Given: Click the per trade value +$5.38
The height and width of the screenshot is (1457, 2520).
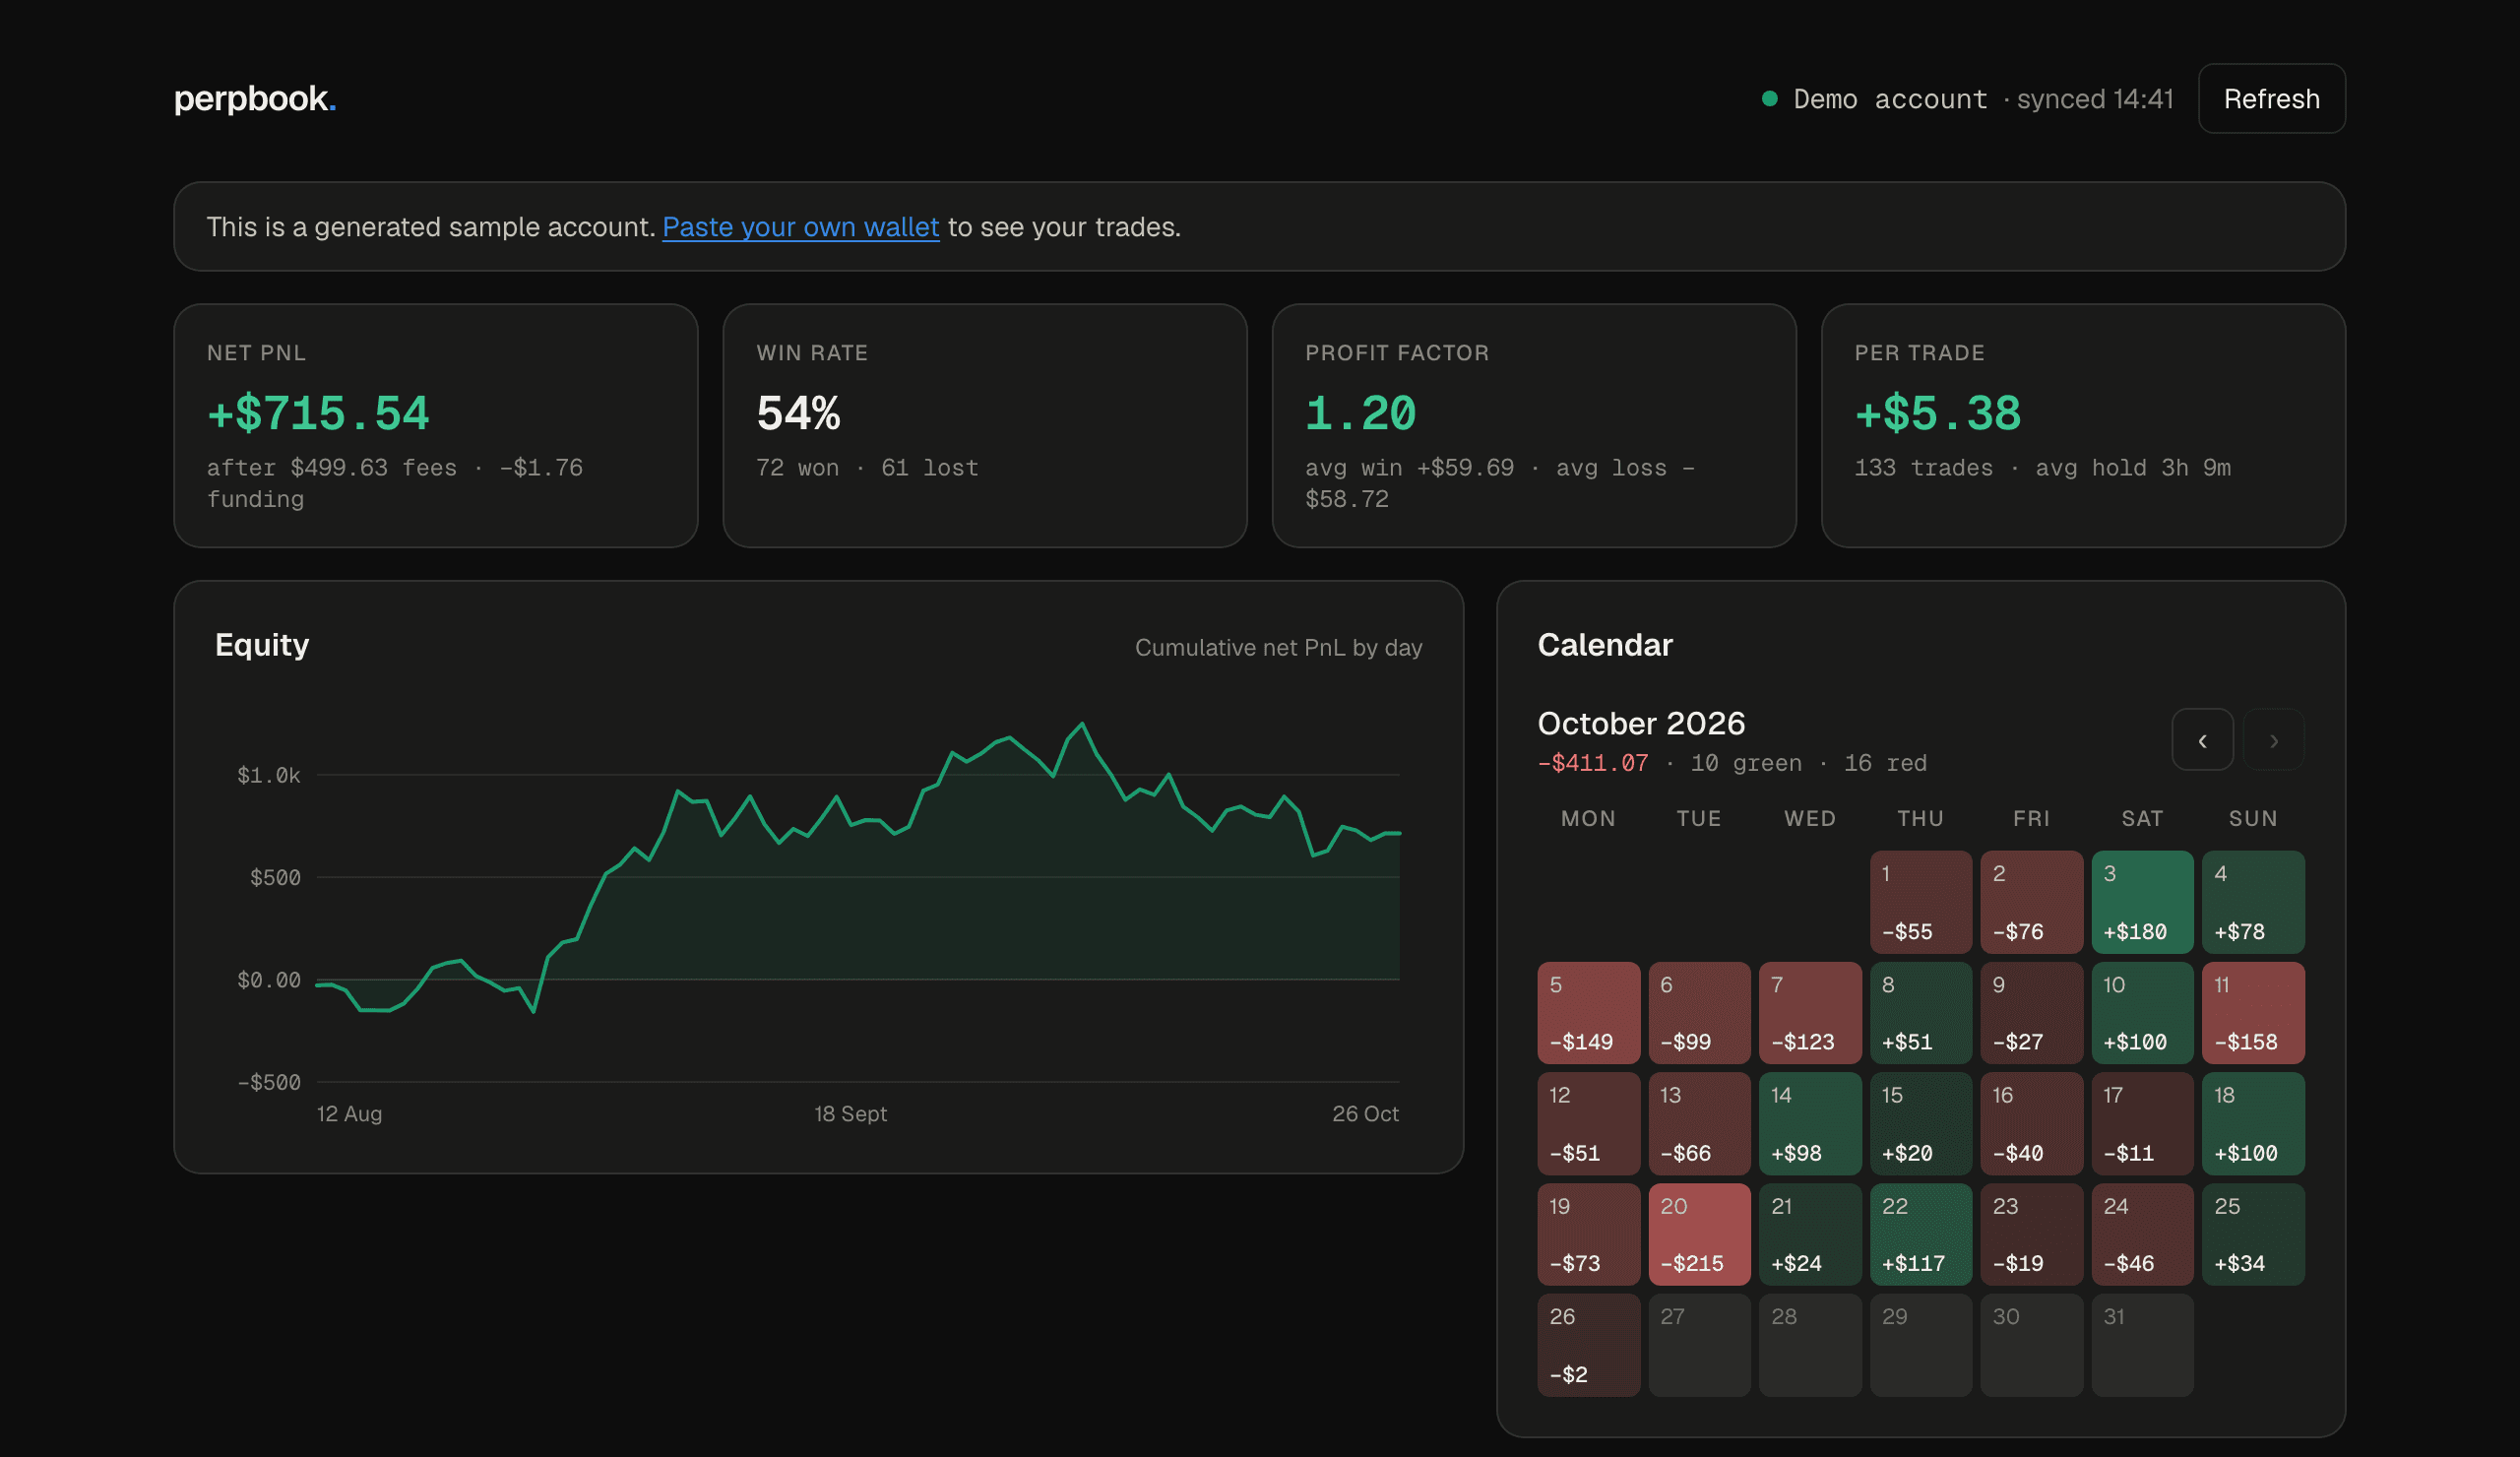Looking at the screenshot, I should (1937, 413).
